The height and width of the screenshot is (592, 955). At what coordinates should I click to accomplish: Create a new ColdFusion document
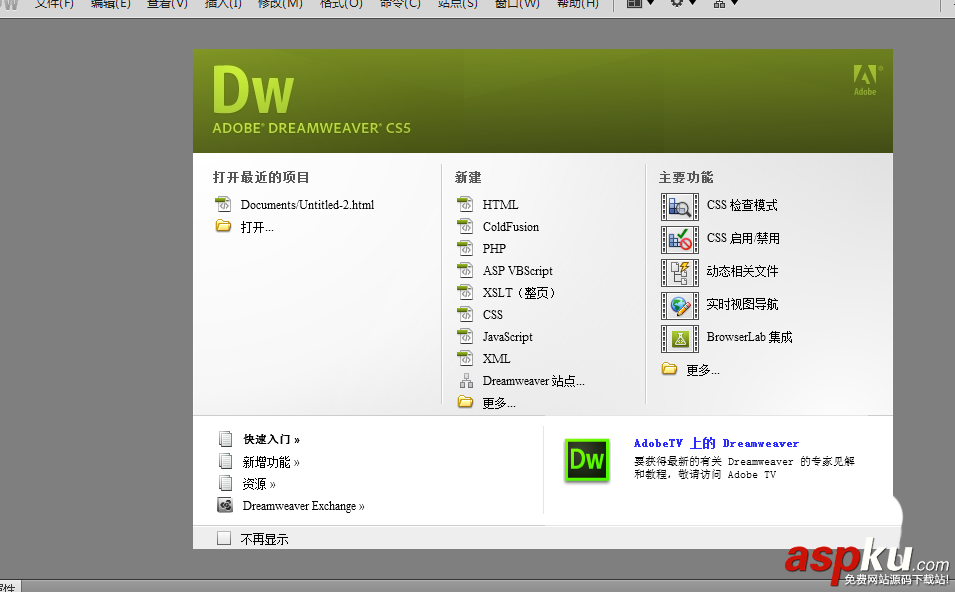click(510, 227)
